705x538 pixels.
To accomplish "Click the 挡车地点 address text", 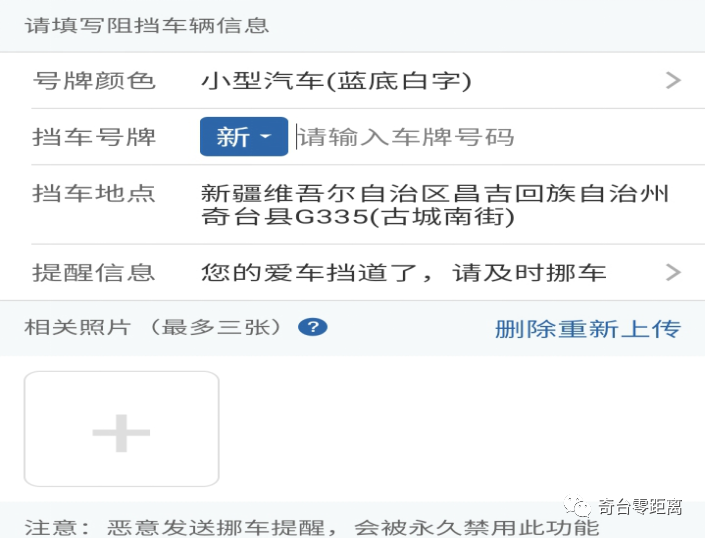I will [x=435, y=204].
